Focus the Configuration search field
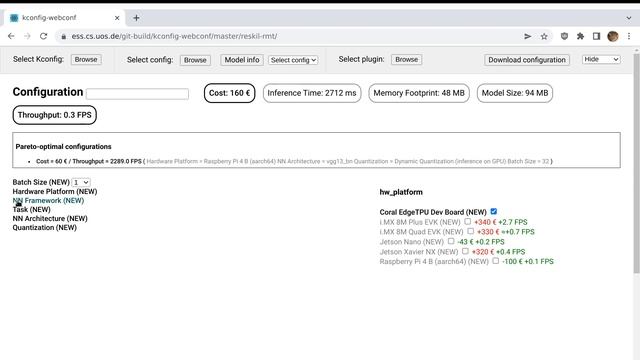 click(137, 94)
